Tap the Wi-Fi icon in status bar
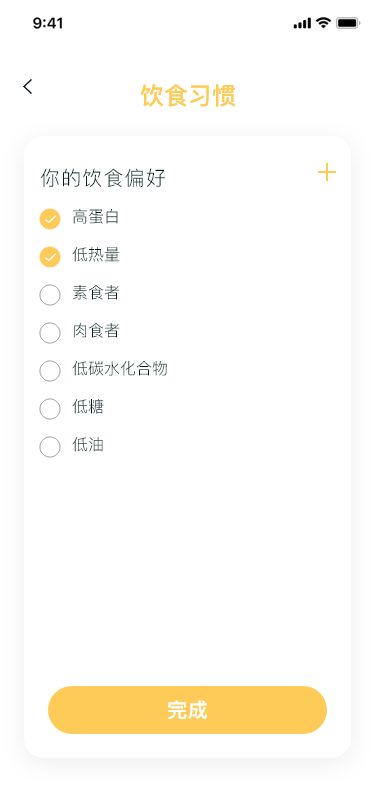The image size is (375, 812). 324,22
